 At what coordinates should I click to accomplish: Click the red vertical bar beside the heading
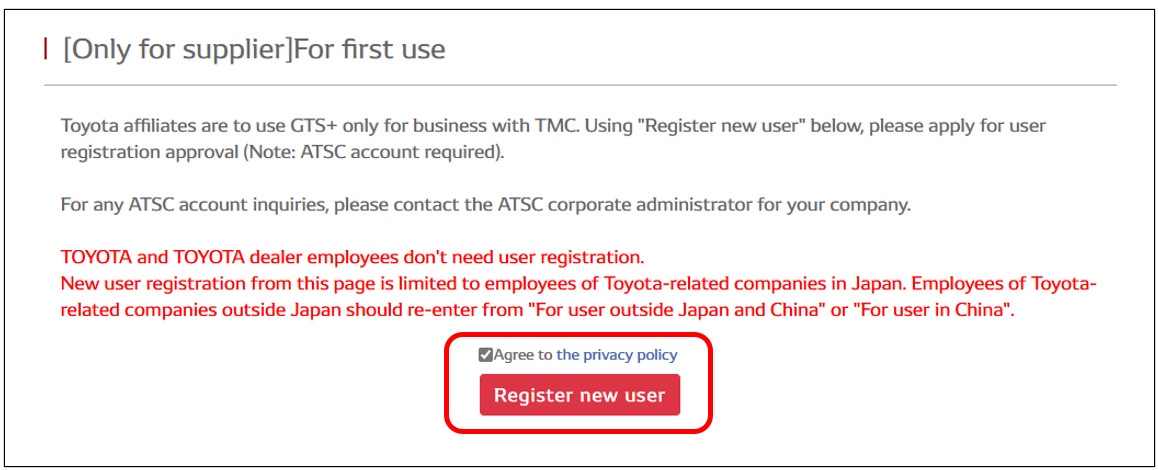click(x=46, y=49)
